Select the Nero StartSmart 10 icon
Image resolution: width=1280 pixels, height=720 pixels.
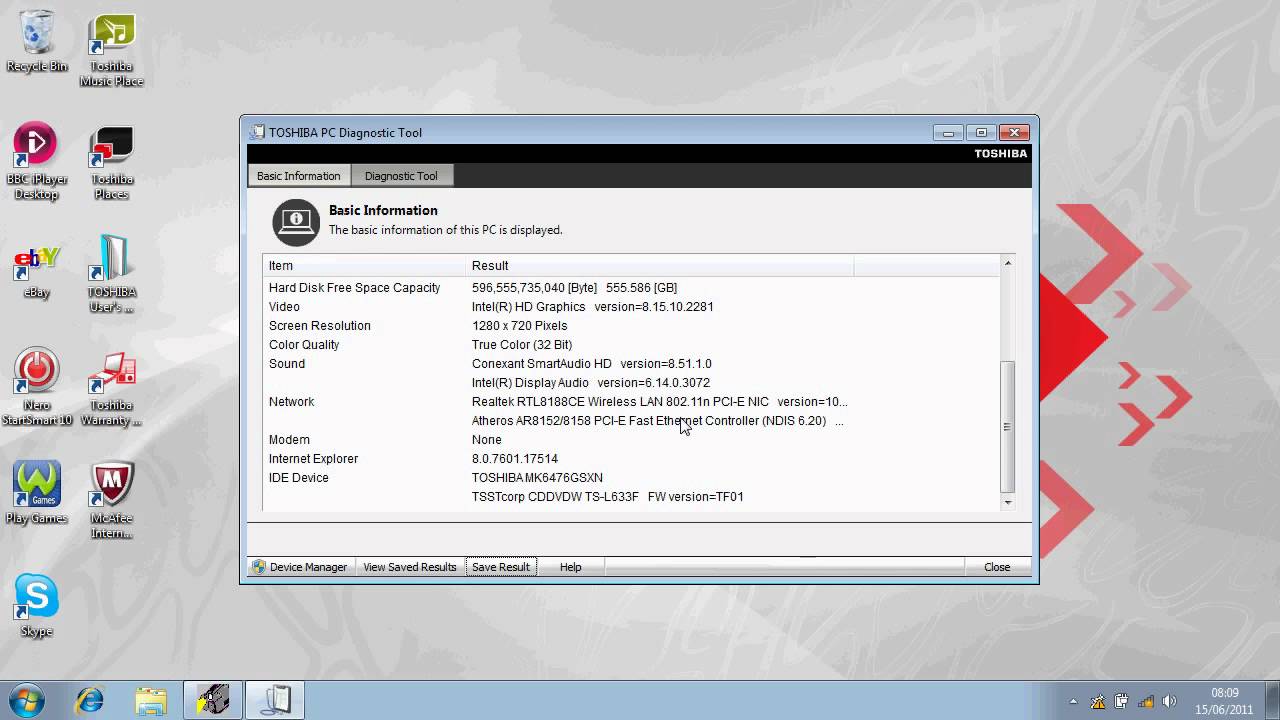pos(37,388)
